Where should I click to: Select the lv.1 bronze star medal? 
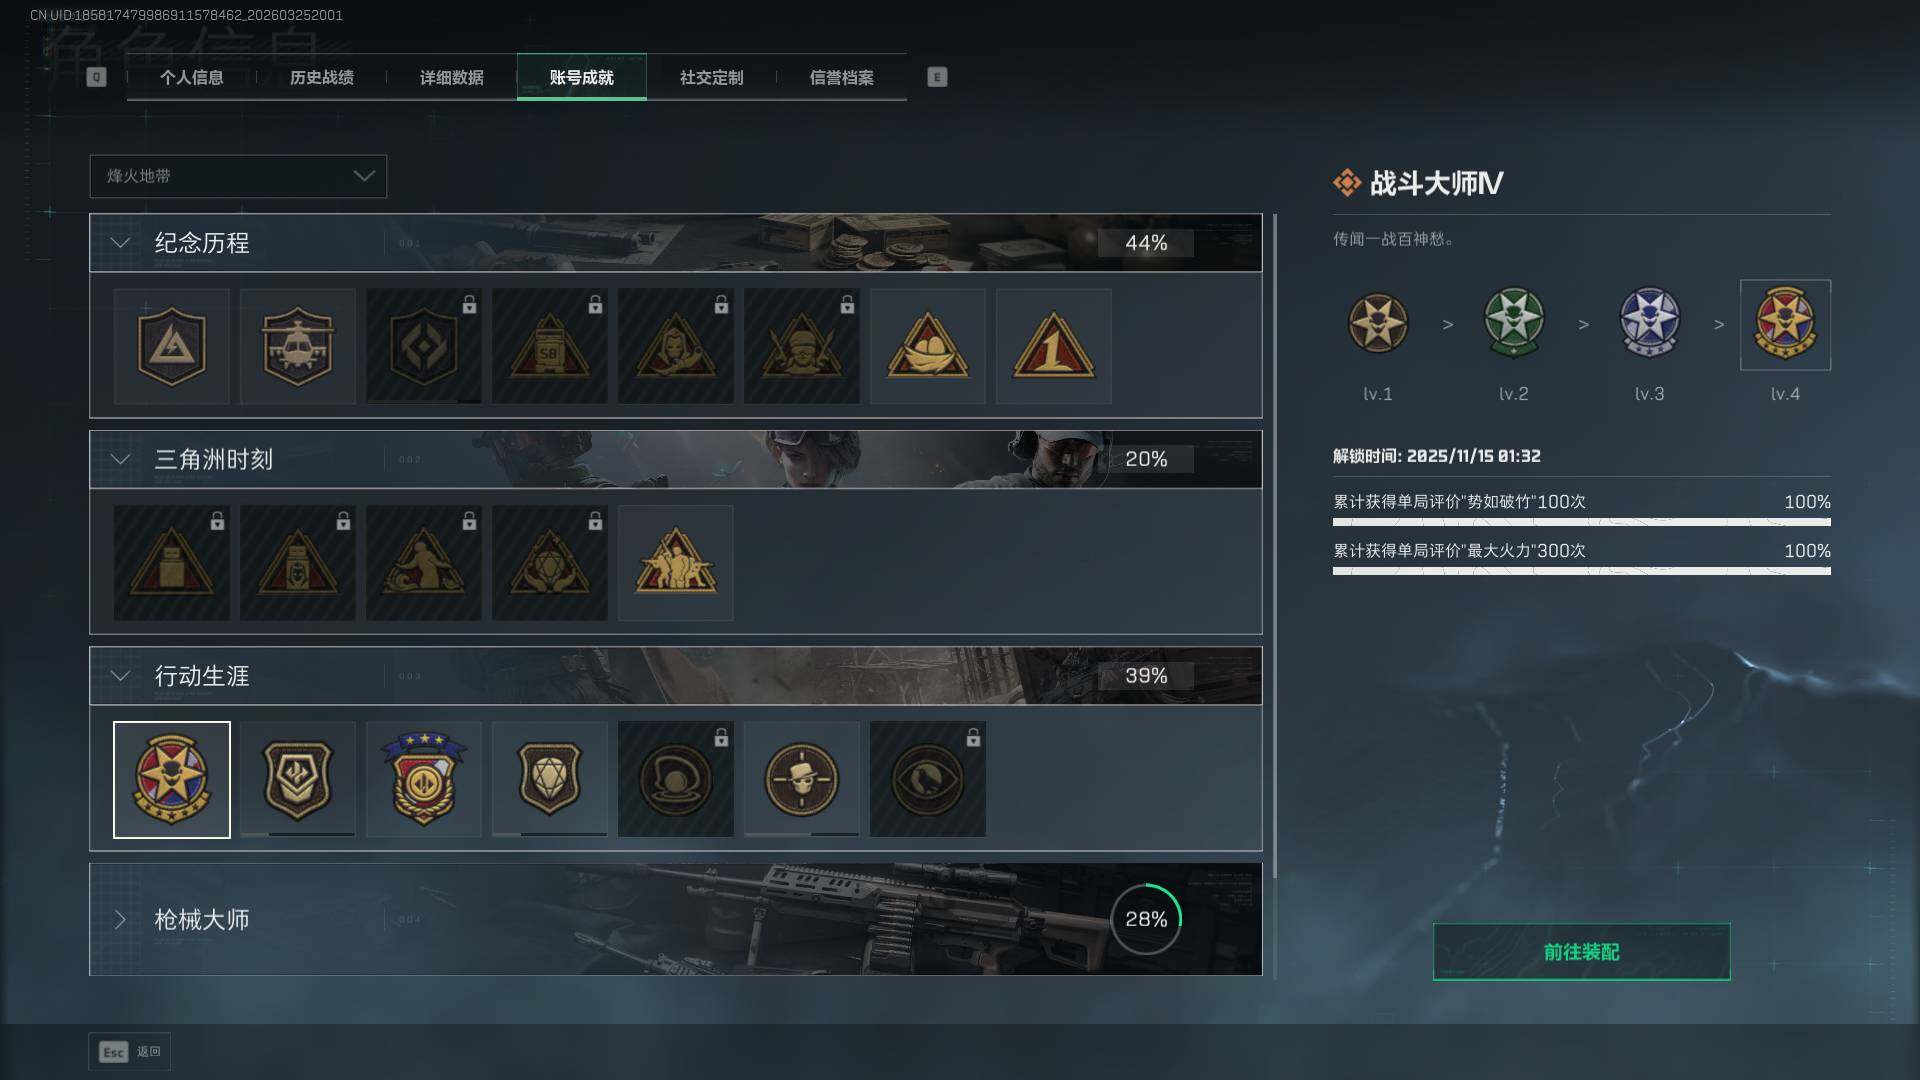click(x=1377, y=323)
